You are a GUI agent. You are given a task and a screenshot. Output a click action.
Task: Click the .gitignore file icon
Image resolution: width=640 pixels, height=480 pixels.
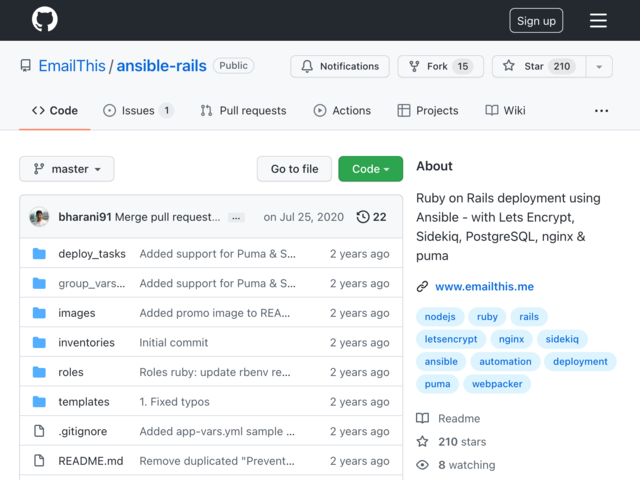click(39, 432)
